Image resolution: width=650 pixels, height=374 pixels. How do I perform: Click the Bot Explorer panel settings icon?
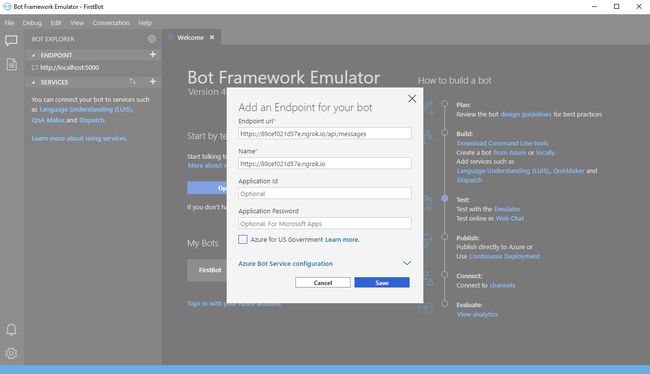click(x=152, y=39)
